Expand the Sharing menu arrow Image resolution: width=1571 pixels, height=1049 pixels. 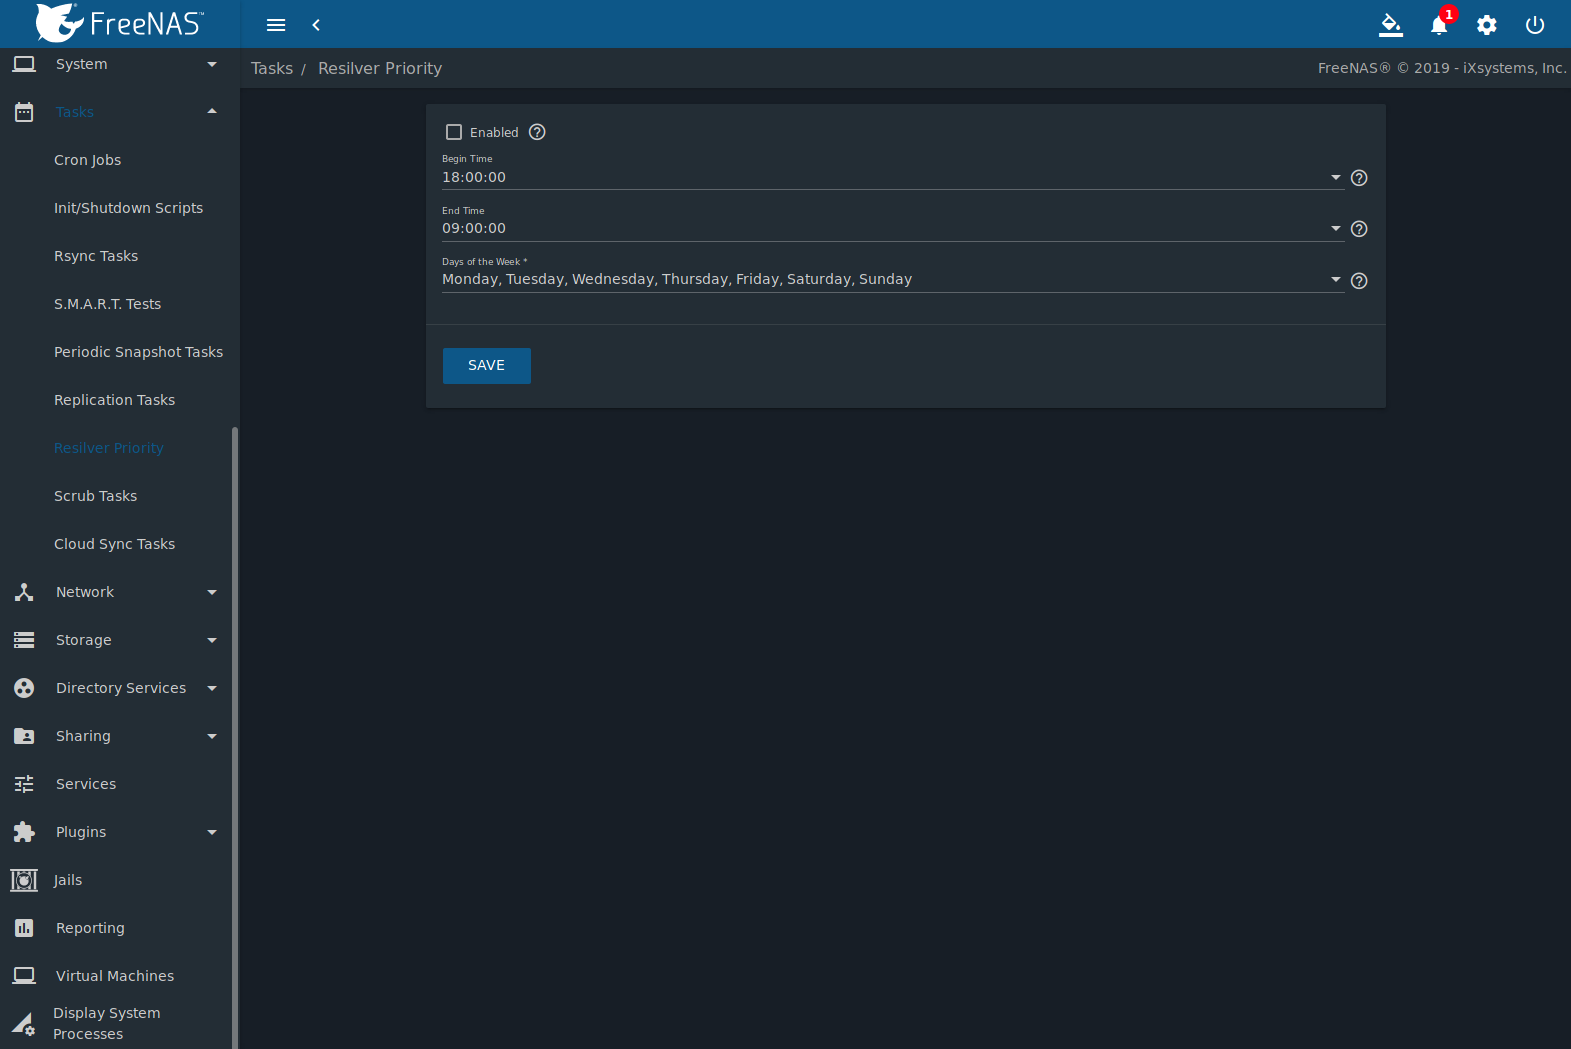tap(212, 736)
